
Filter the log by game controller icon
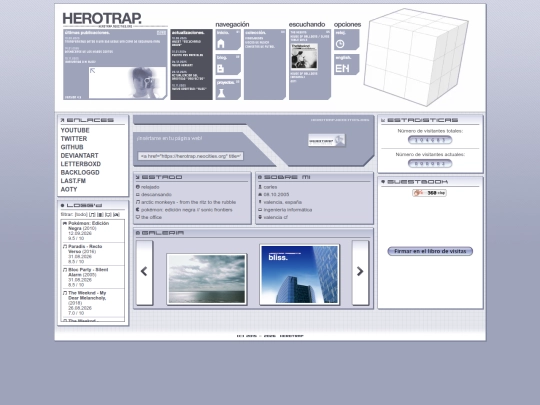point(116,215)
